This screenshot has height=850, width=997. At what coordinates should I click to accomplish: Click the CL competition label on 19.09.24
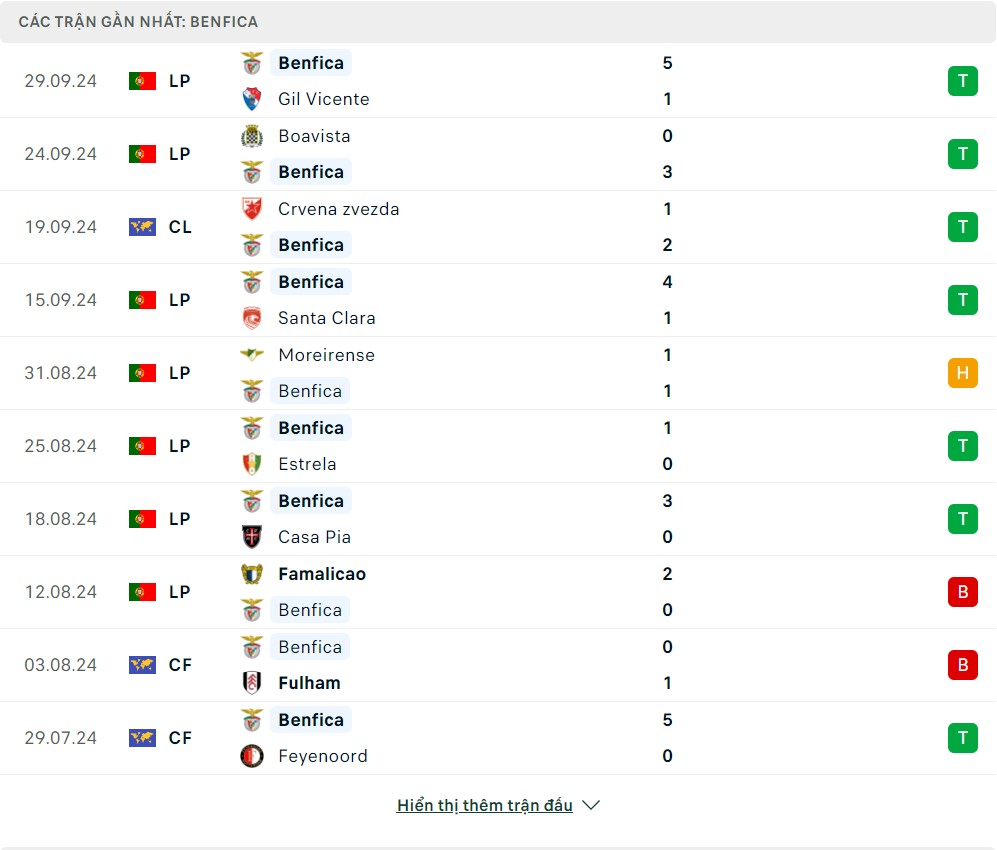point(180,227)
